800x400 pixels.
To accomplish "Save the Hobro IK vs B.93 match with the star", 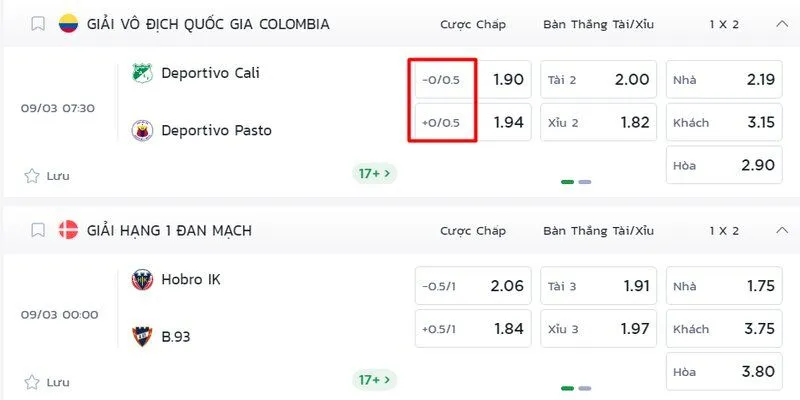I will (32, 382).
